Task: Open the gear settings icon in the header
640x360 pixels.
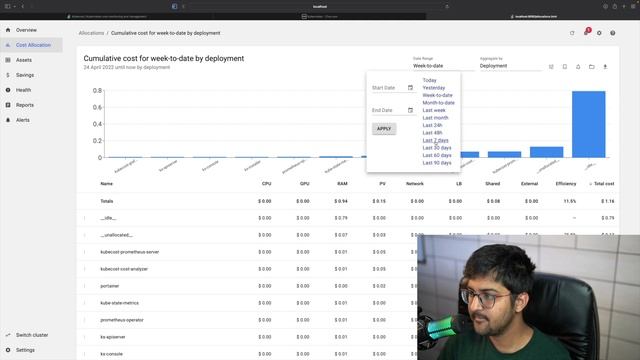Action: 599,33
